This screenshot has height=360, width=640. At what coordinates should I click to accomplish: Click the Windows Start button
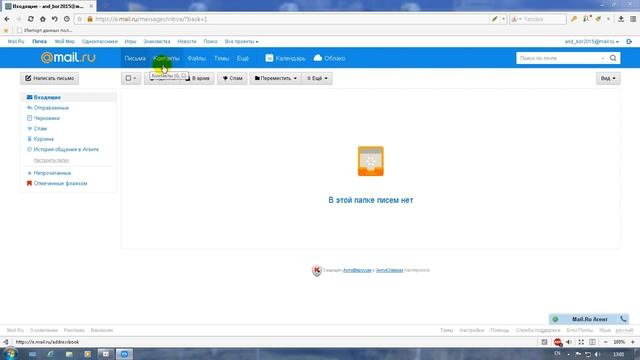coord(10,353)
